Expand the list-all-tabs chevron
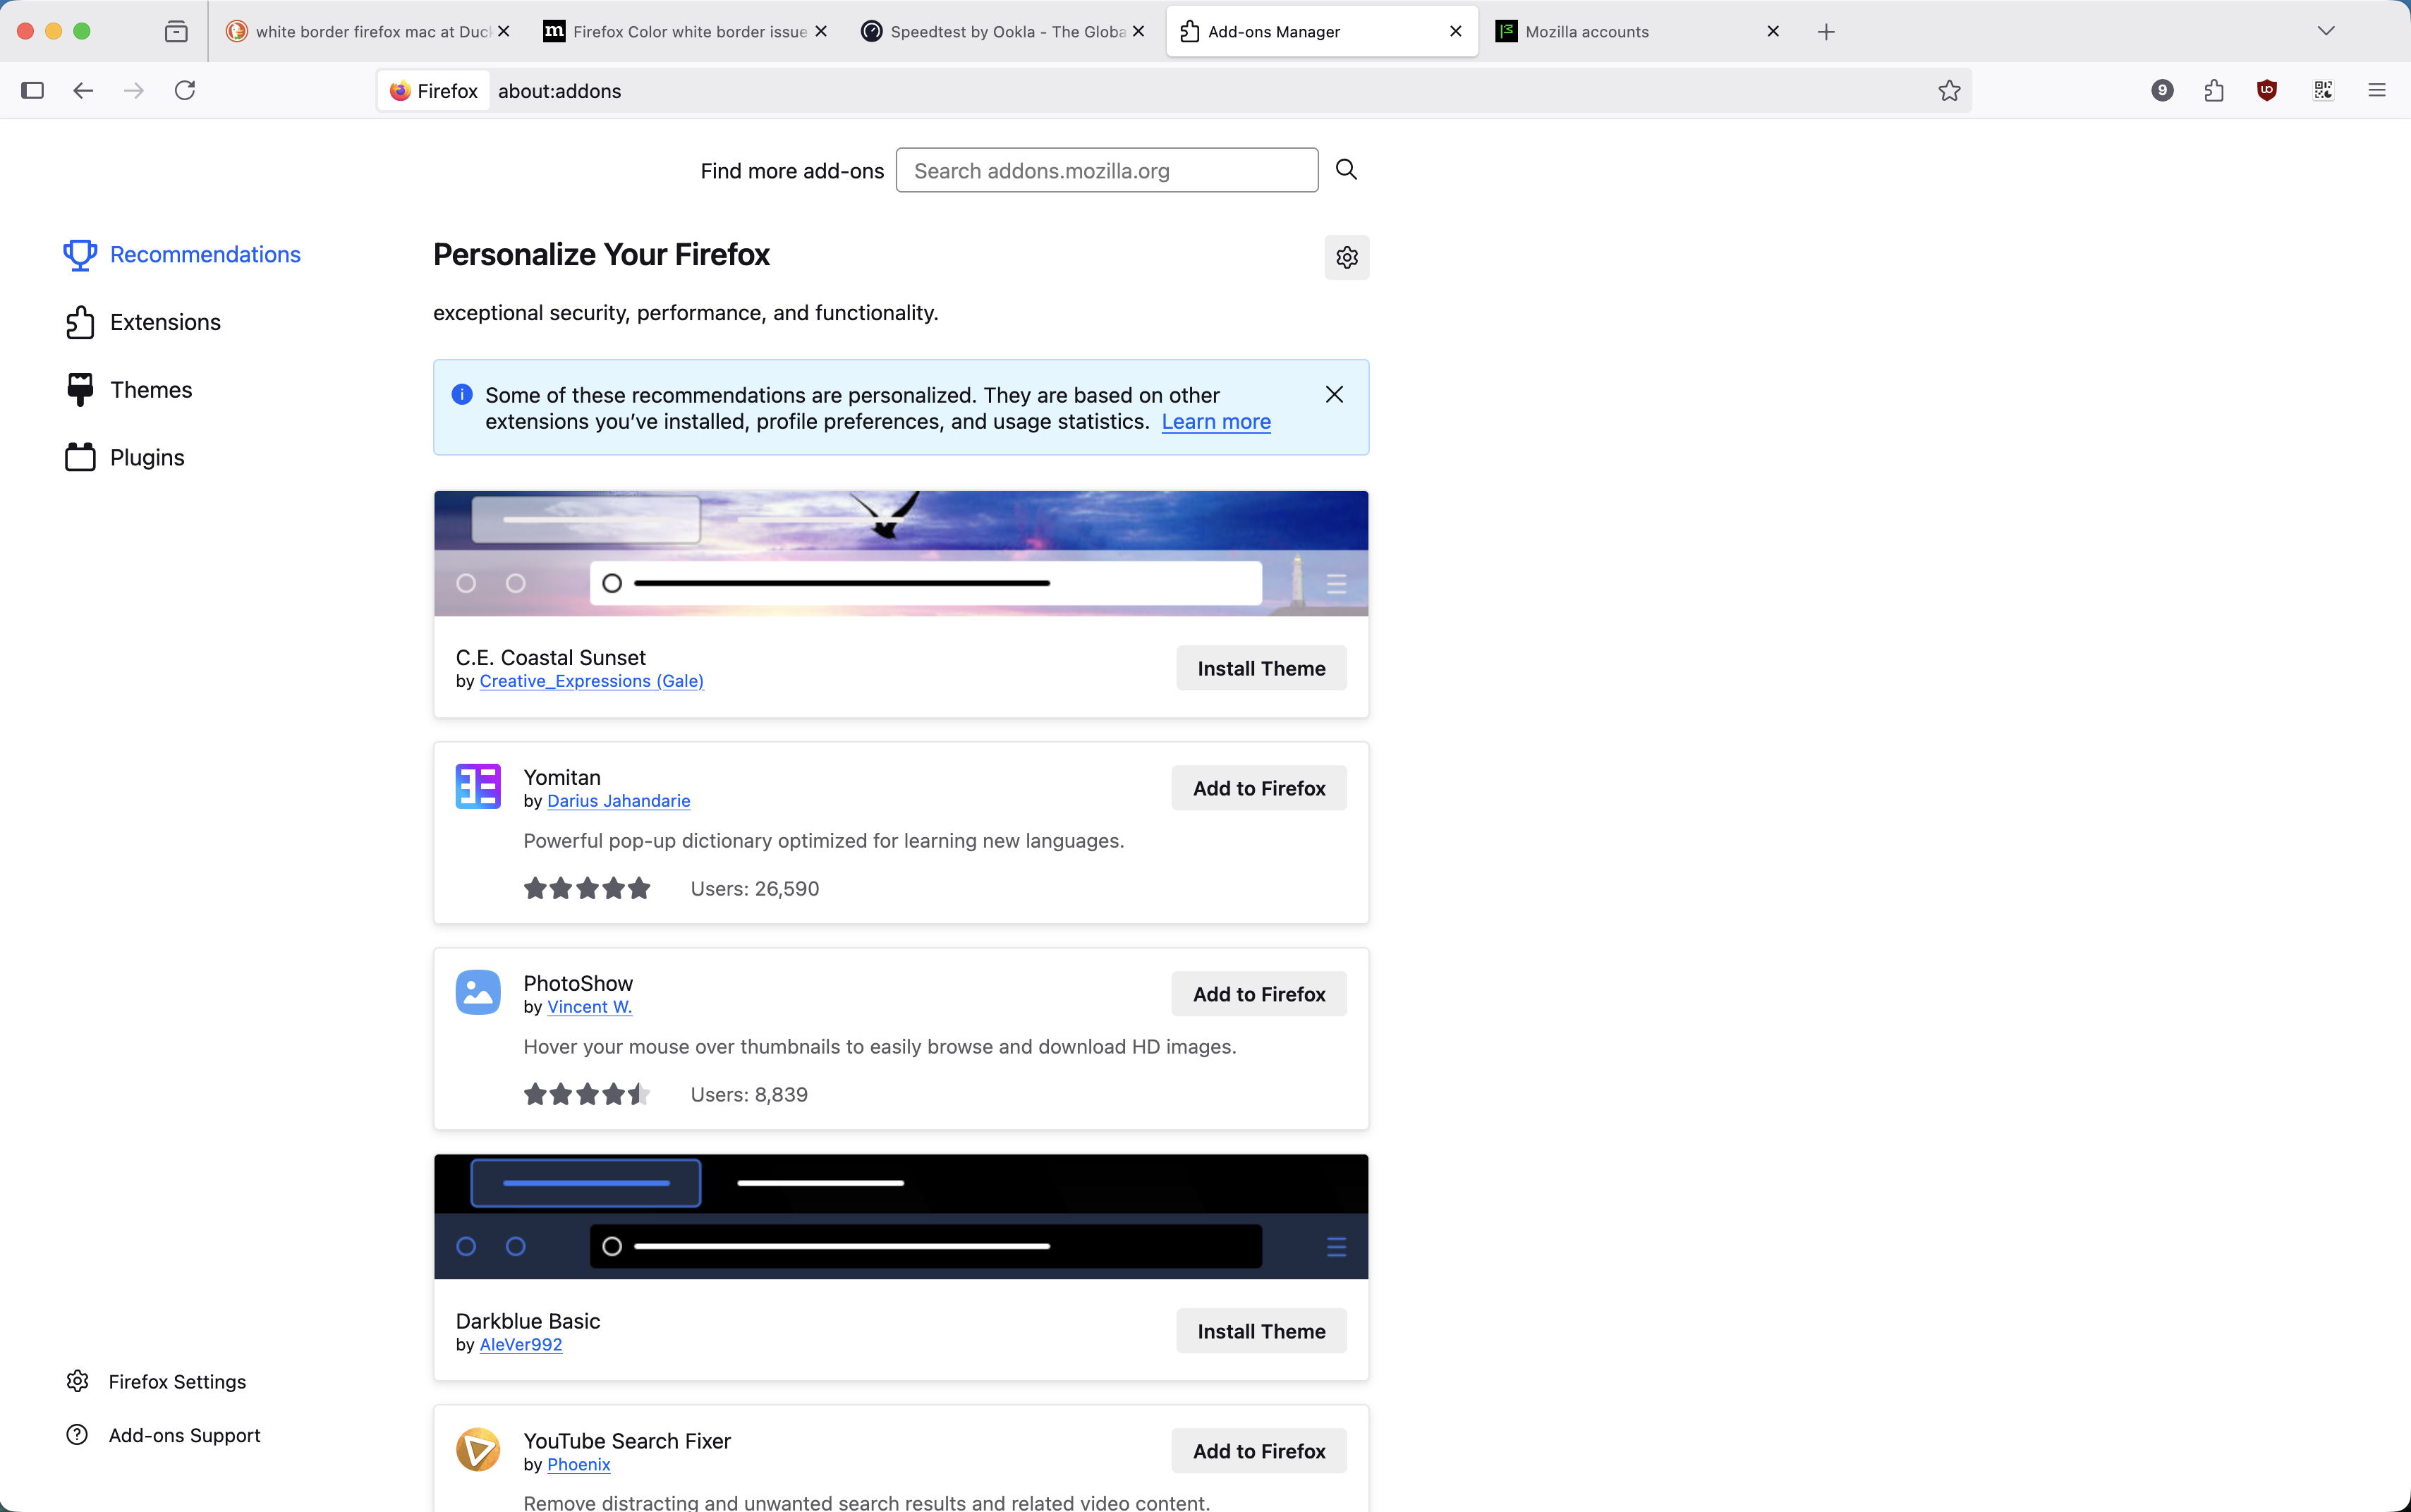Screen dimensions: 2411x1512 click(x=2326, y=32)
